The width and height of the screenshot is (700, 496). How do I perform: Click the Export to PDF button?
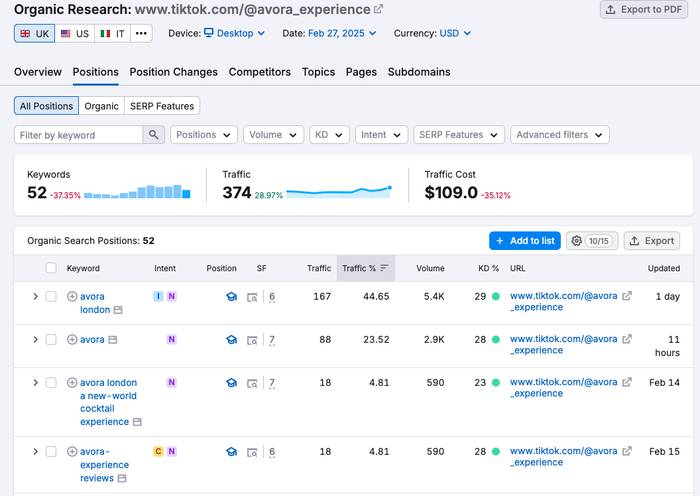(643, 10)
